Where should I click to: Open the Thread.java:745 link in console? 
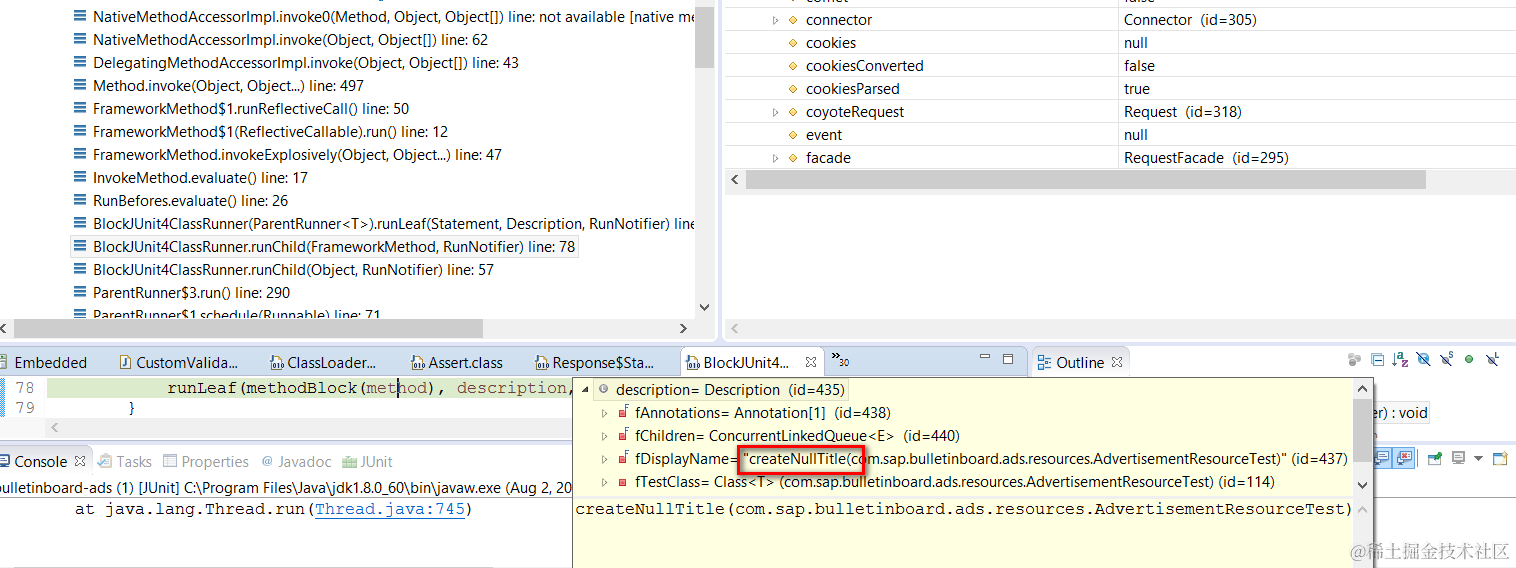point(390,510)
